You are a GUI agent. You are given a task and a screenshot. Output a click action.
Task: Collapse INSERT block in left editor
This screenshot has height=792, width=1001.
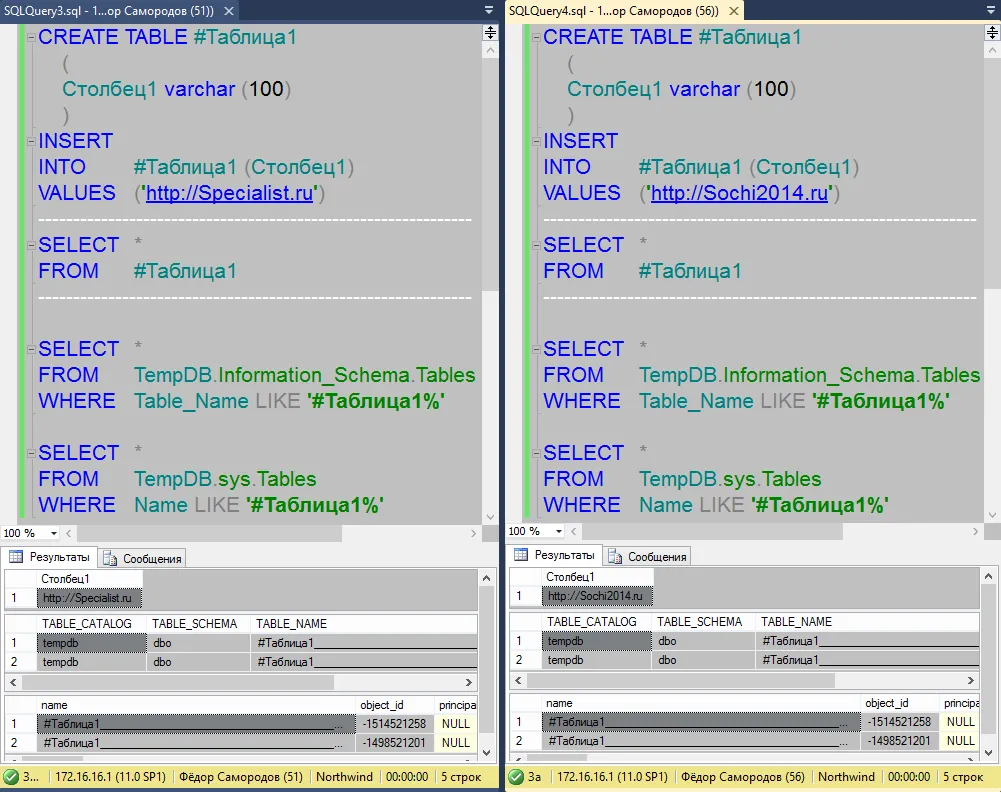click(31, 142)
